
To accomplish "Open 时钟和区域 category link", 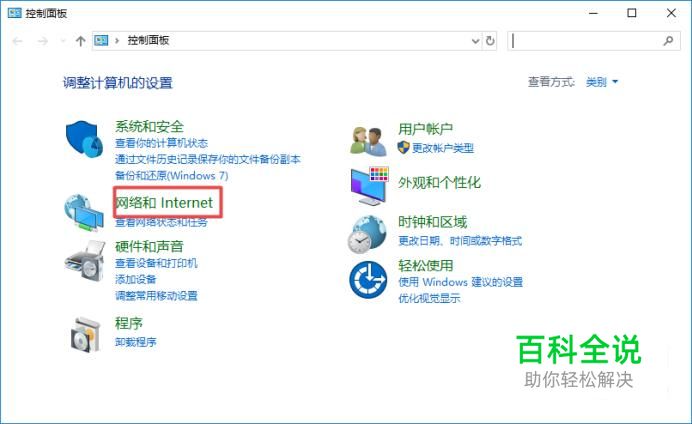I will coord(432,222).
